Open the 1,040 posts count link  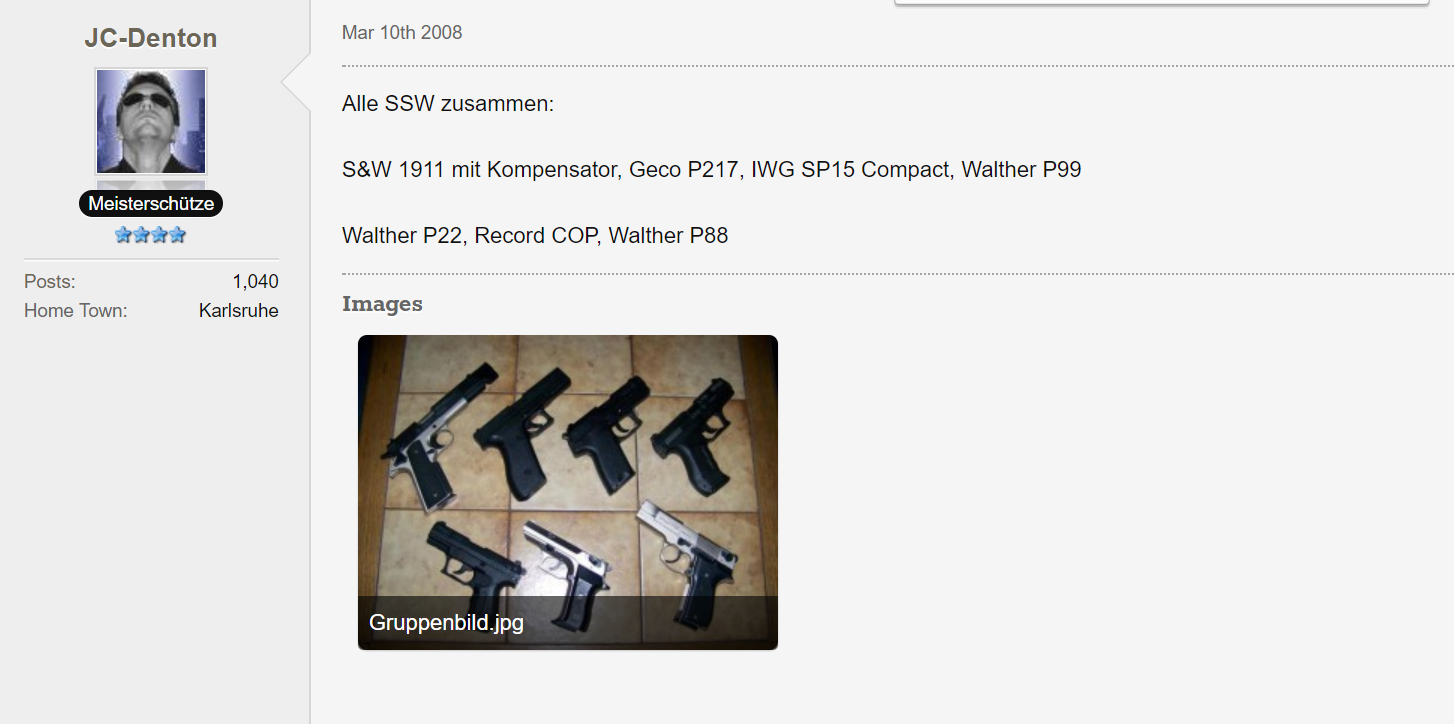coord(255,282)
